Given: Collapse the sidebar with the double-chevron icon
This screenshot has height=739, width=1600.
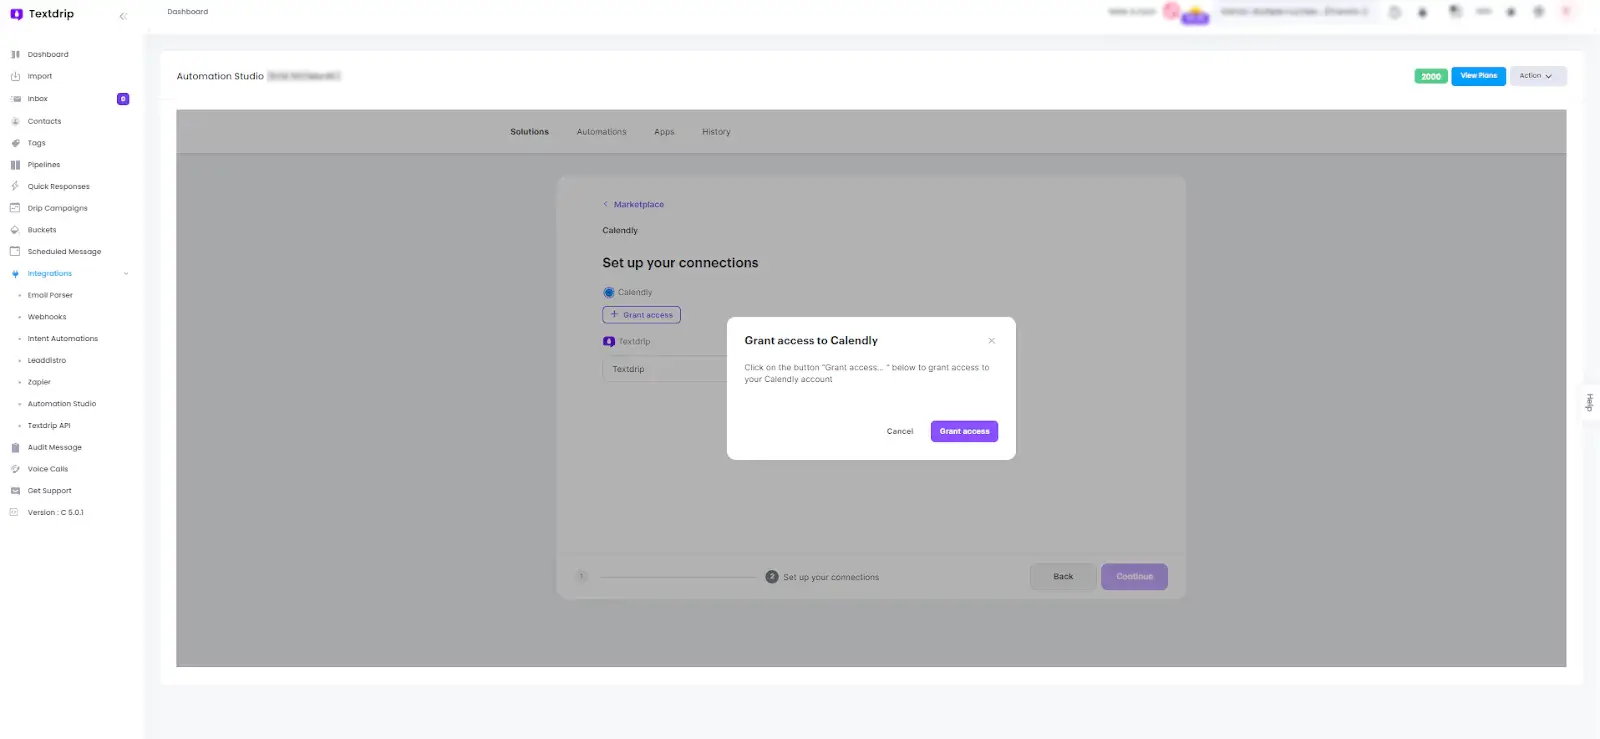Looking at the screenshot, I should point(123,16).
